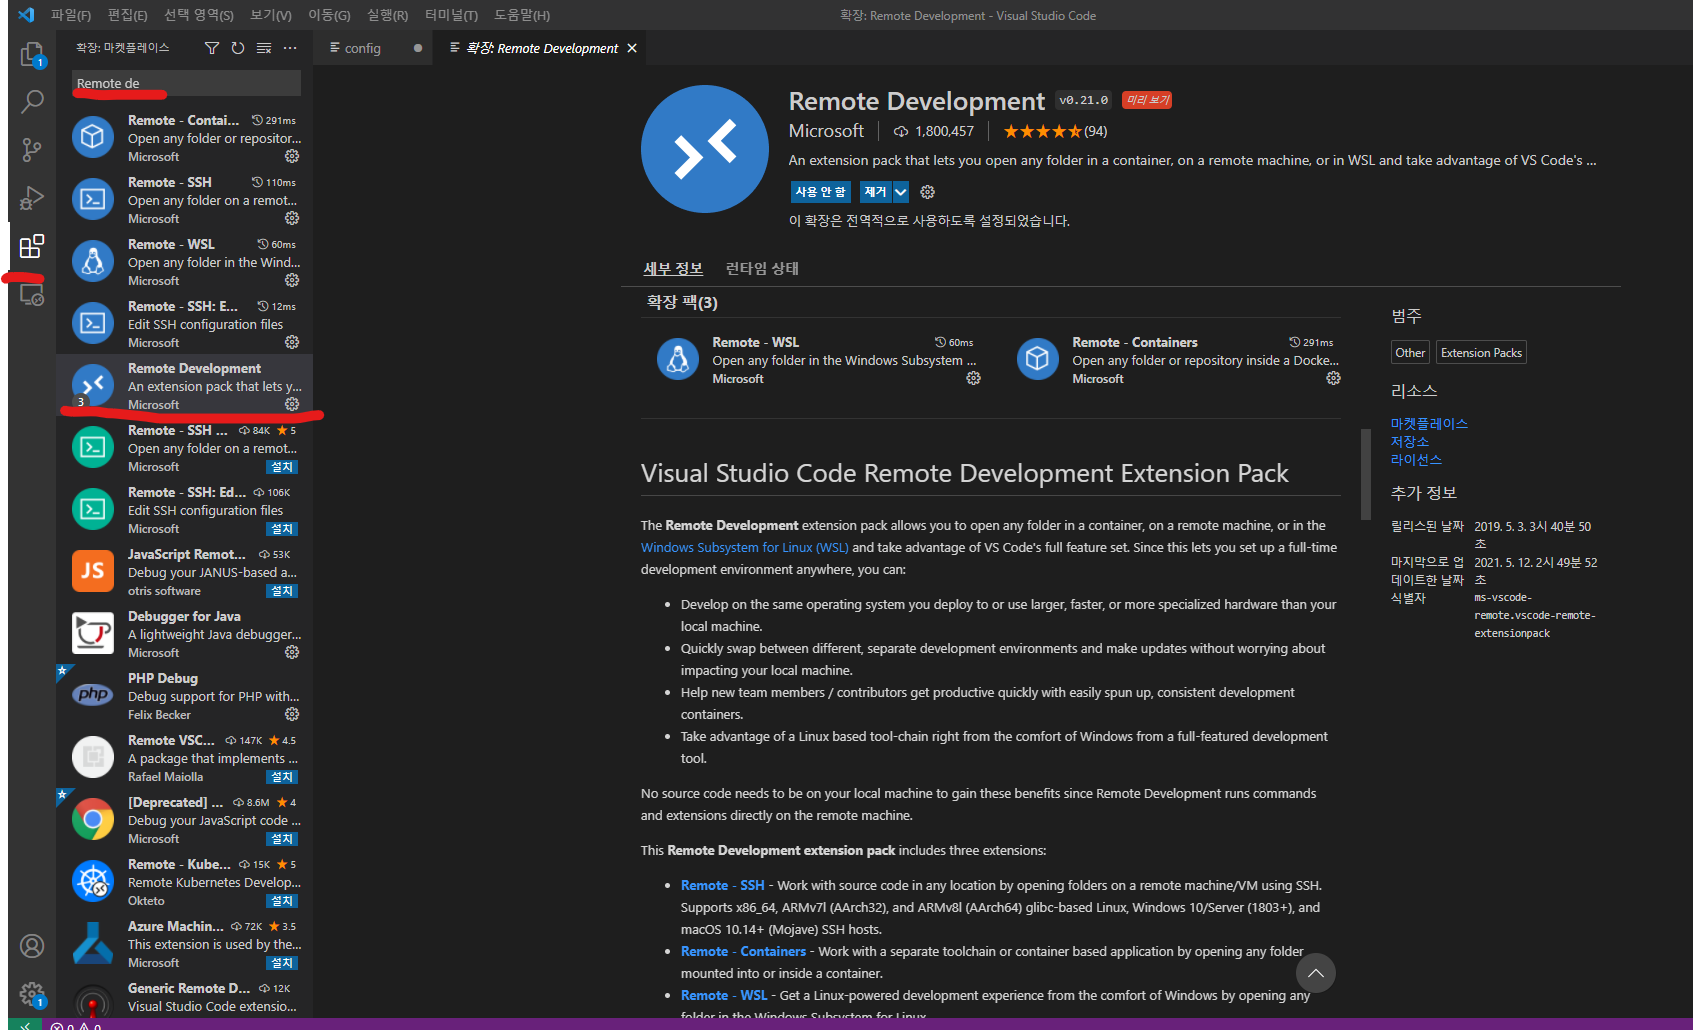Open manage gear beside the uninstall button

[928, 192]
